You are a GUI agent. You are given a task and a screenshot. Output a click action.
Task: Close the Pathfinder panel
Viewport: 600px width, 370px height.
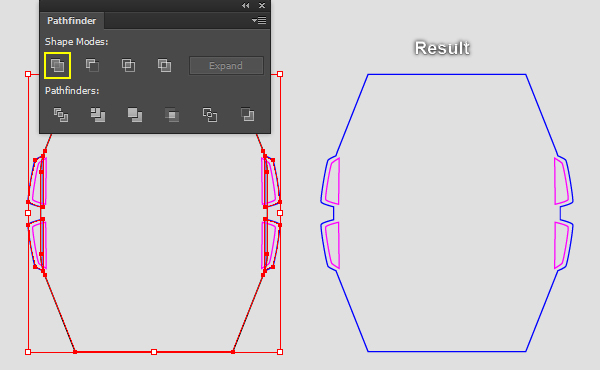tap(262, 5)
